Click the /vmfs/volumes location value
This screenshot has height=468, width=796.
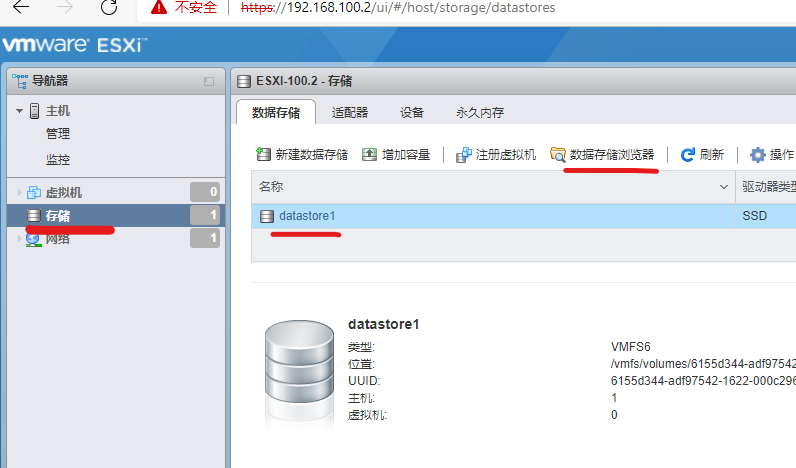[x=703, y=364]
